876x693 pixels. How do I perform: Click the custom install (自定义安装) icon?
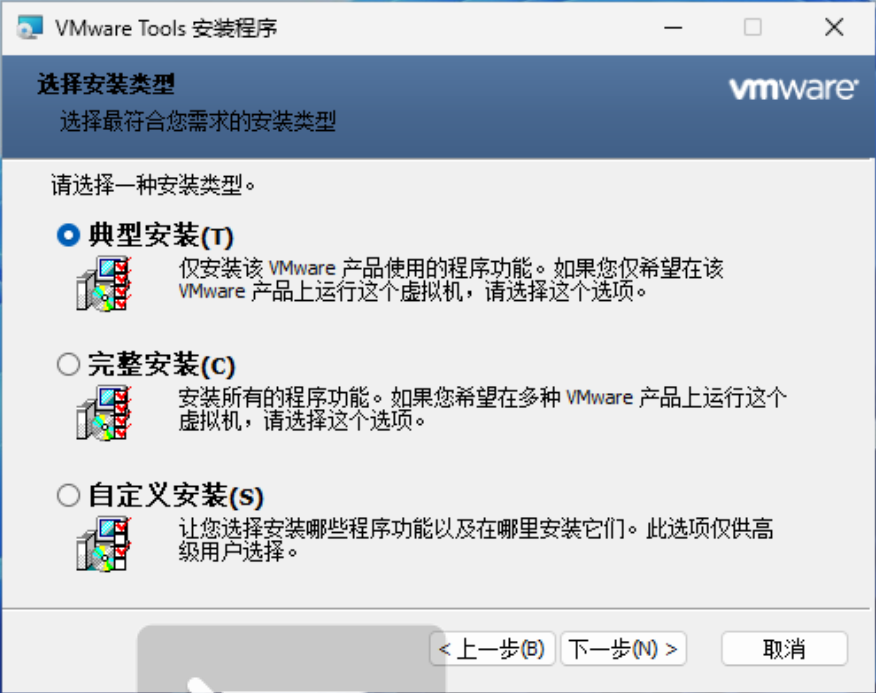point(104,544)
